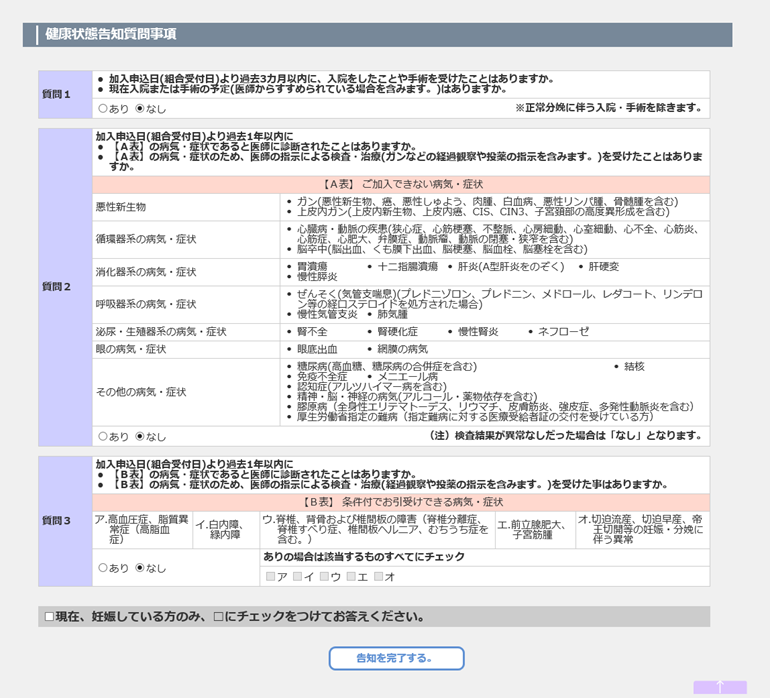Click the scroll-to-top arrow icon
Image resolution: width=770 pixels, height=698 pixels.
(x=720, y=687)
